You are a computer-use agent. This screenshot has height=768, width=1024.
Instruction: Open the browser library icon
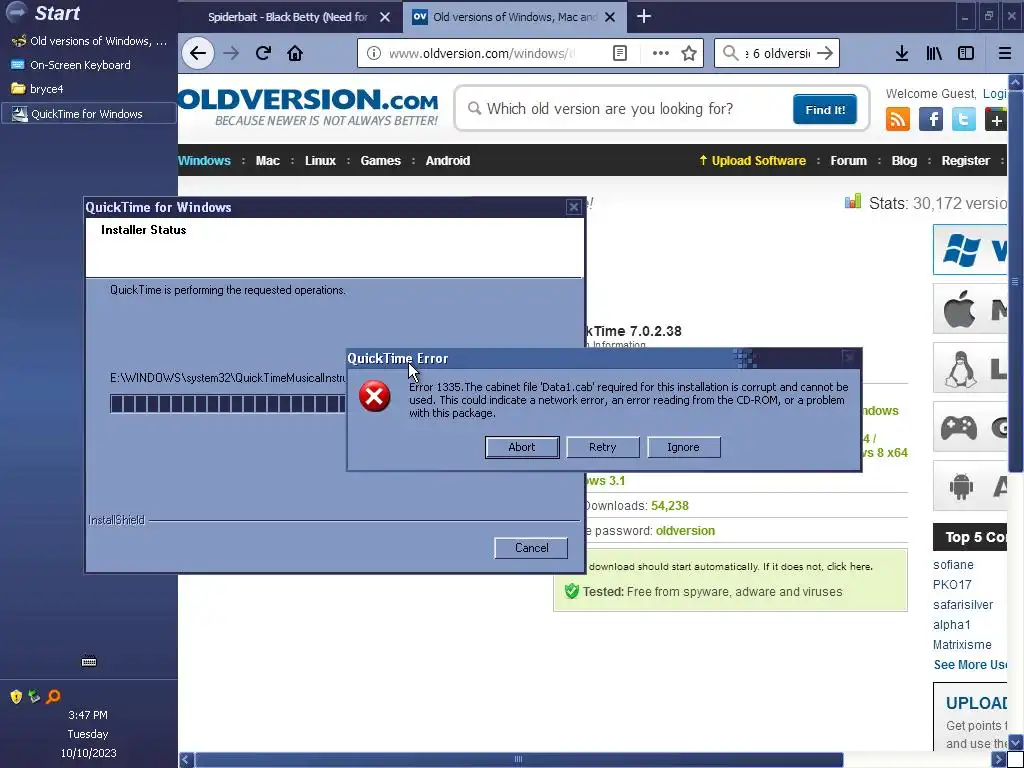click(934, 54)
